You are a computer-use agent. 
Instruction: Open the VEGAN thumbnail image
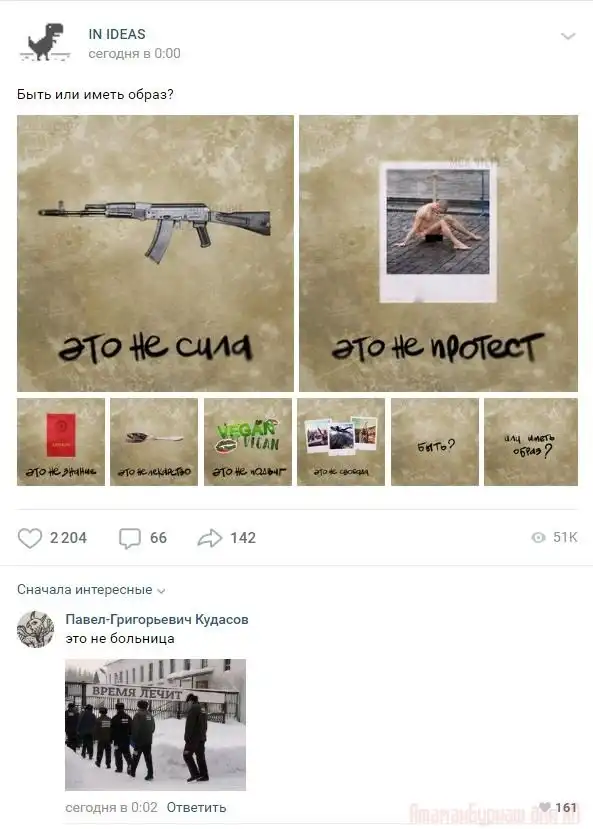click(x=248, y=442)
